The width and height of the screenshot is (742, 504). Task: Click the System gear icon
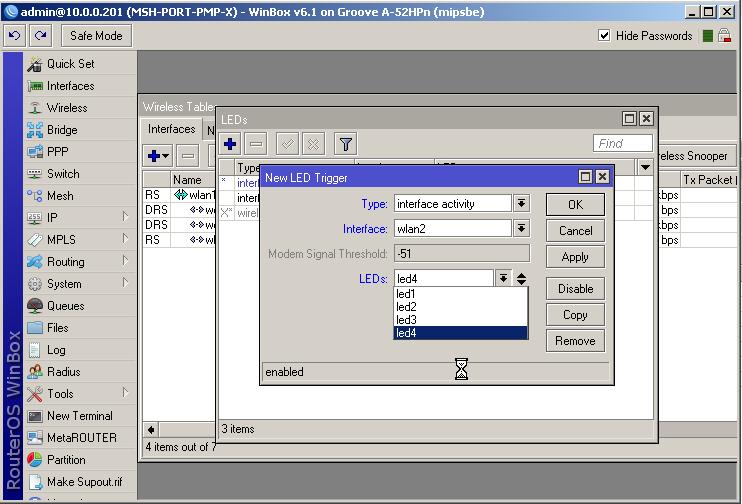pos(35,283)
